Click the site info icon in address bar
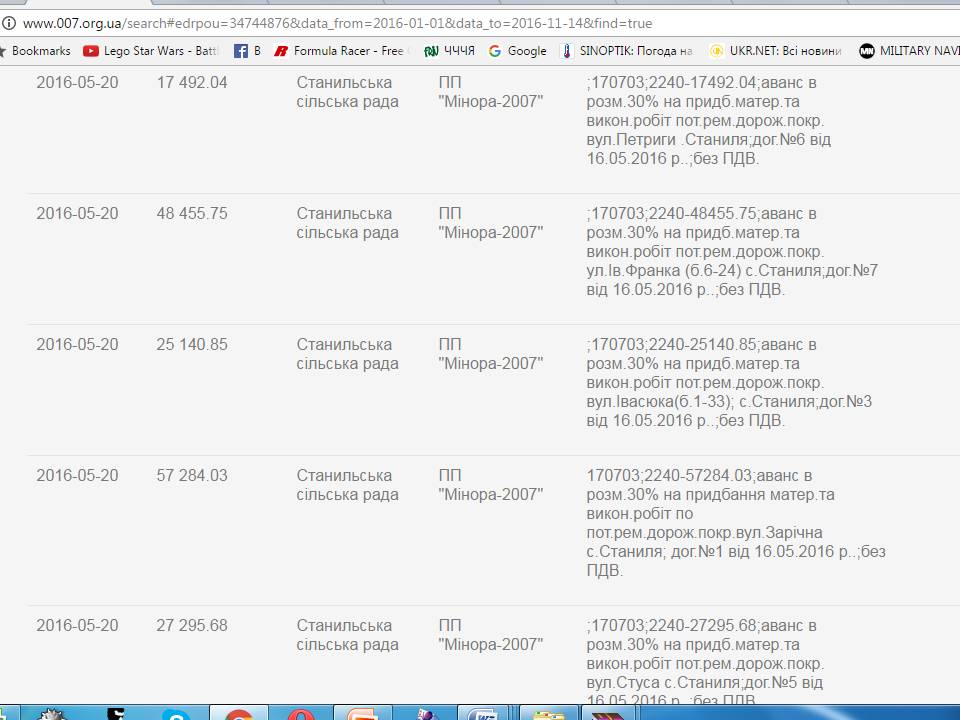Screen dimensions: 960x720 [x=9, y=22]
